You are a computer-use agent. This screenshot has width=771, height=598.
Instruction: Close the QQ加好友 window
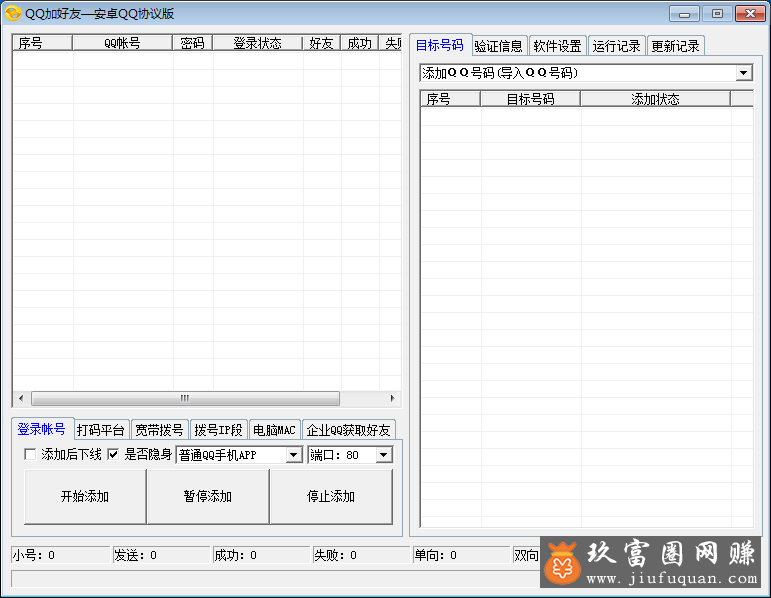[750, 14]
